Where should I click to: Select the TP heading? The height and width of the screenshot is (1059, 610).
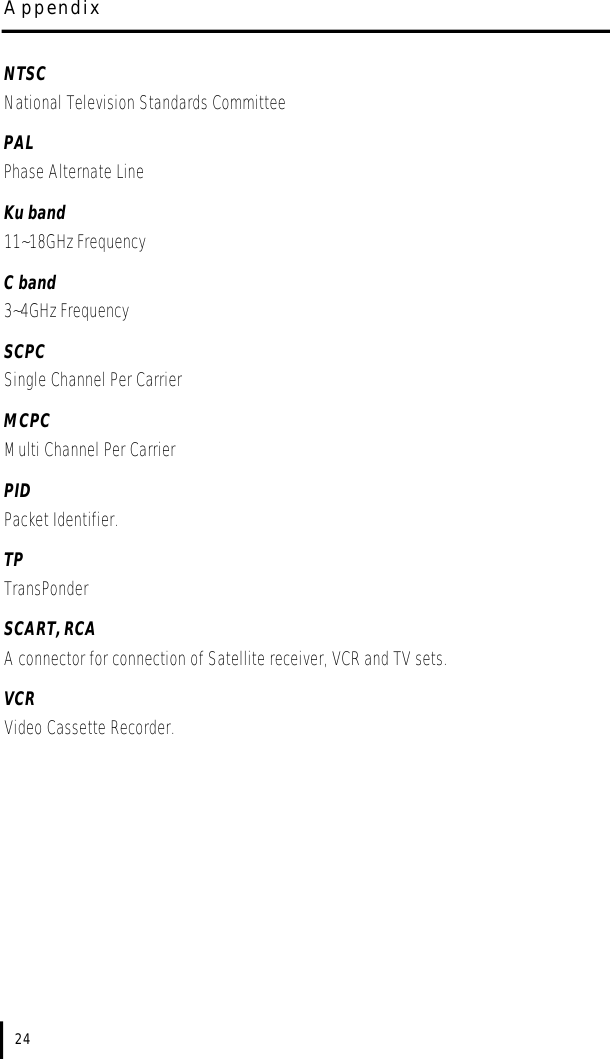[14, 561]
